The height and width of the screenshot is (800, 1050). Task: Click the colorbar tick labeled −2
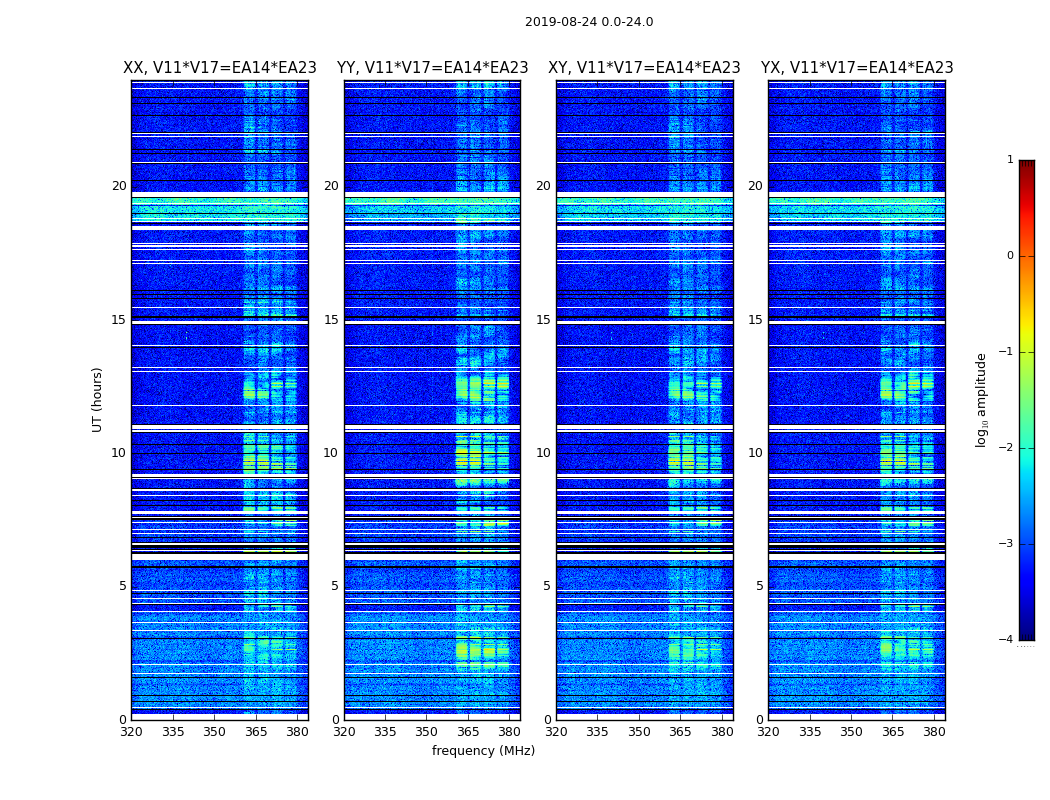(1006, 447)
